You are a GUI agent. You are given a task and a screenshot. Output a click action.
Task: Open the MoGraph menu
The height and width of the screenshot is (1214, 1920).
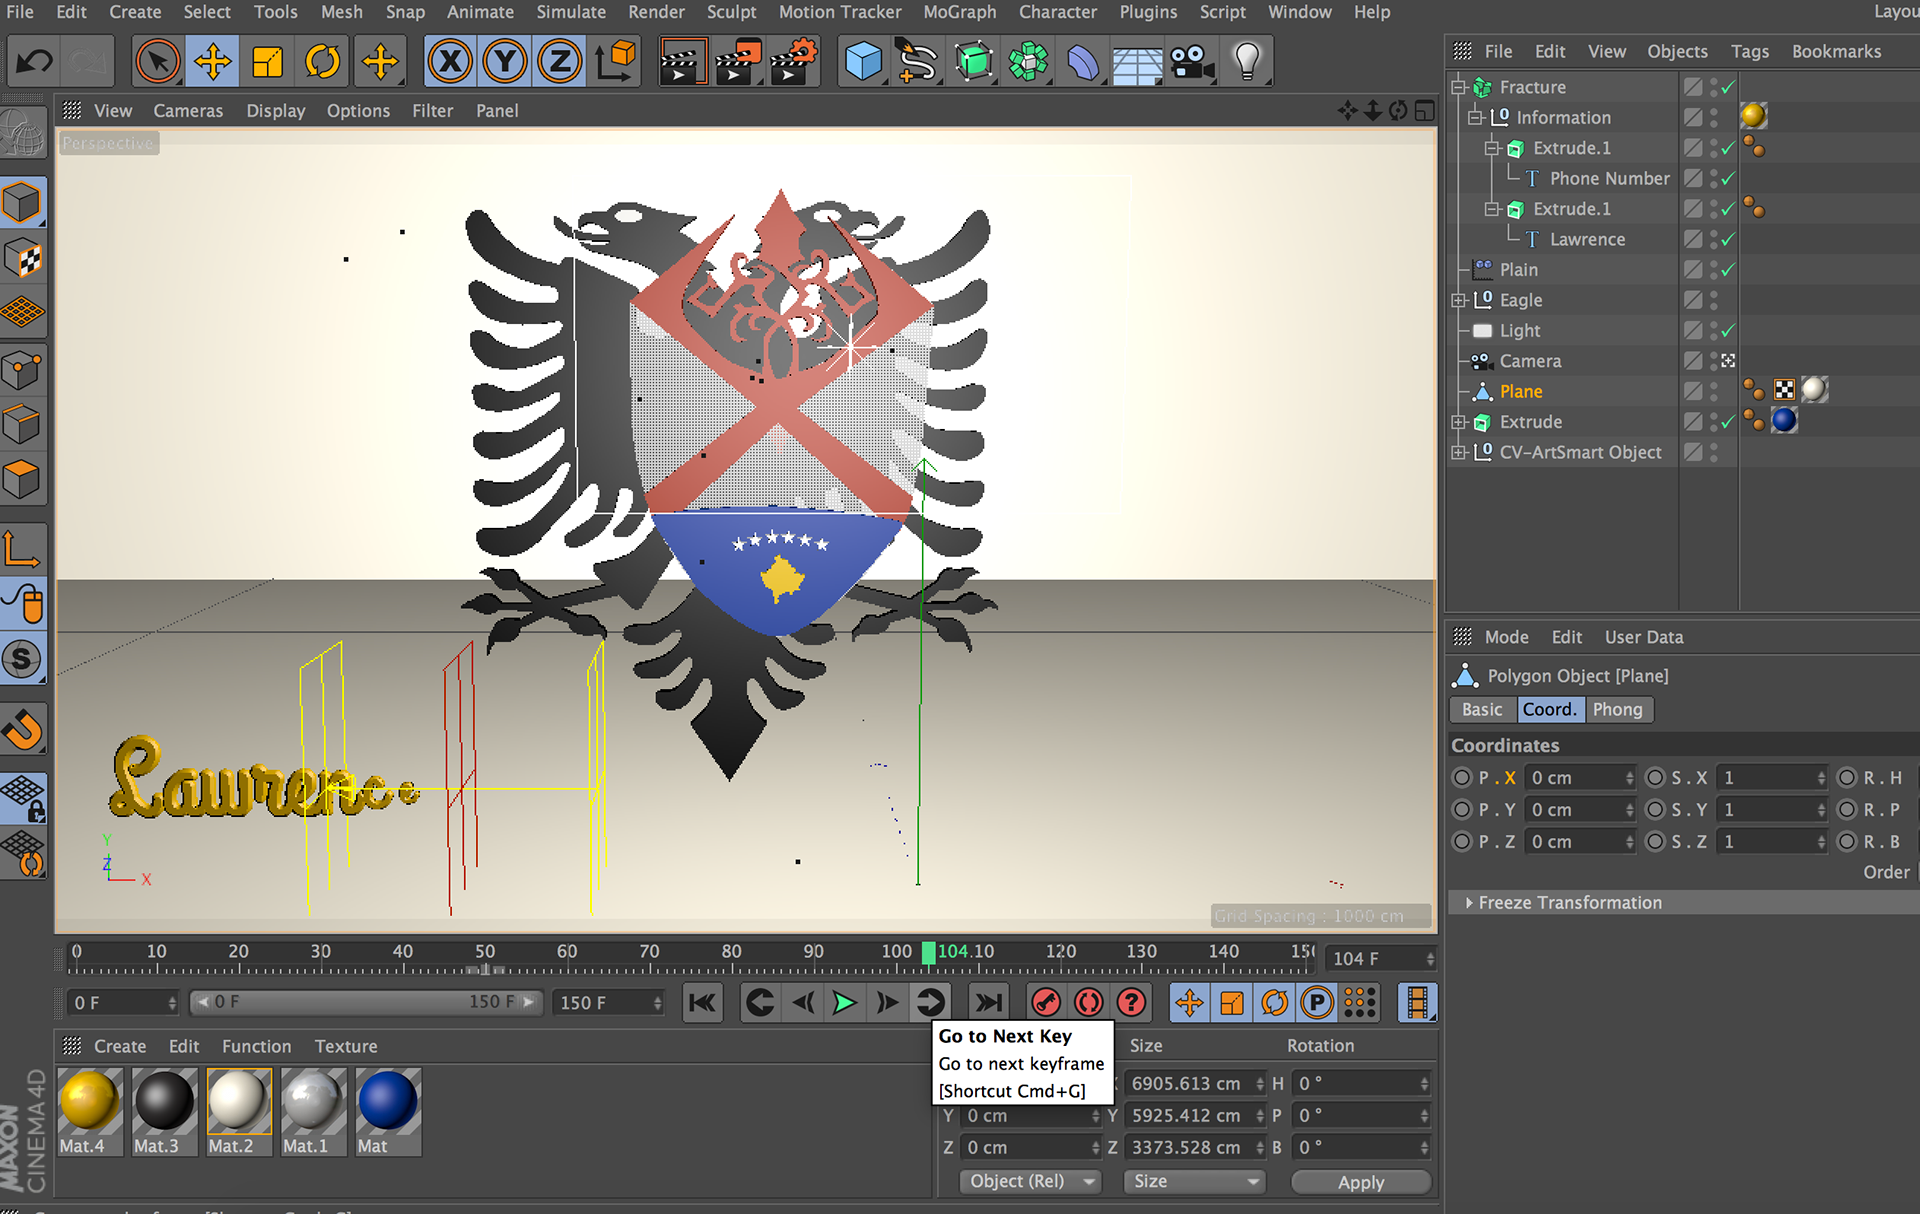(x=958, y=12)
